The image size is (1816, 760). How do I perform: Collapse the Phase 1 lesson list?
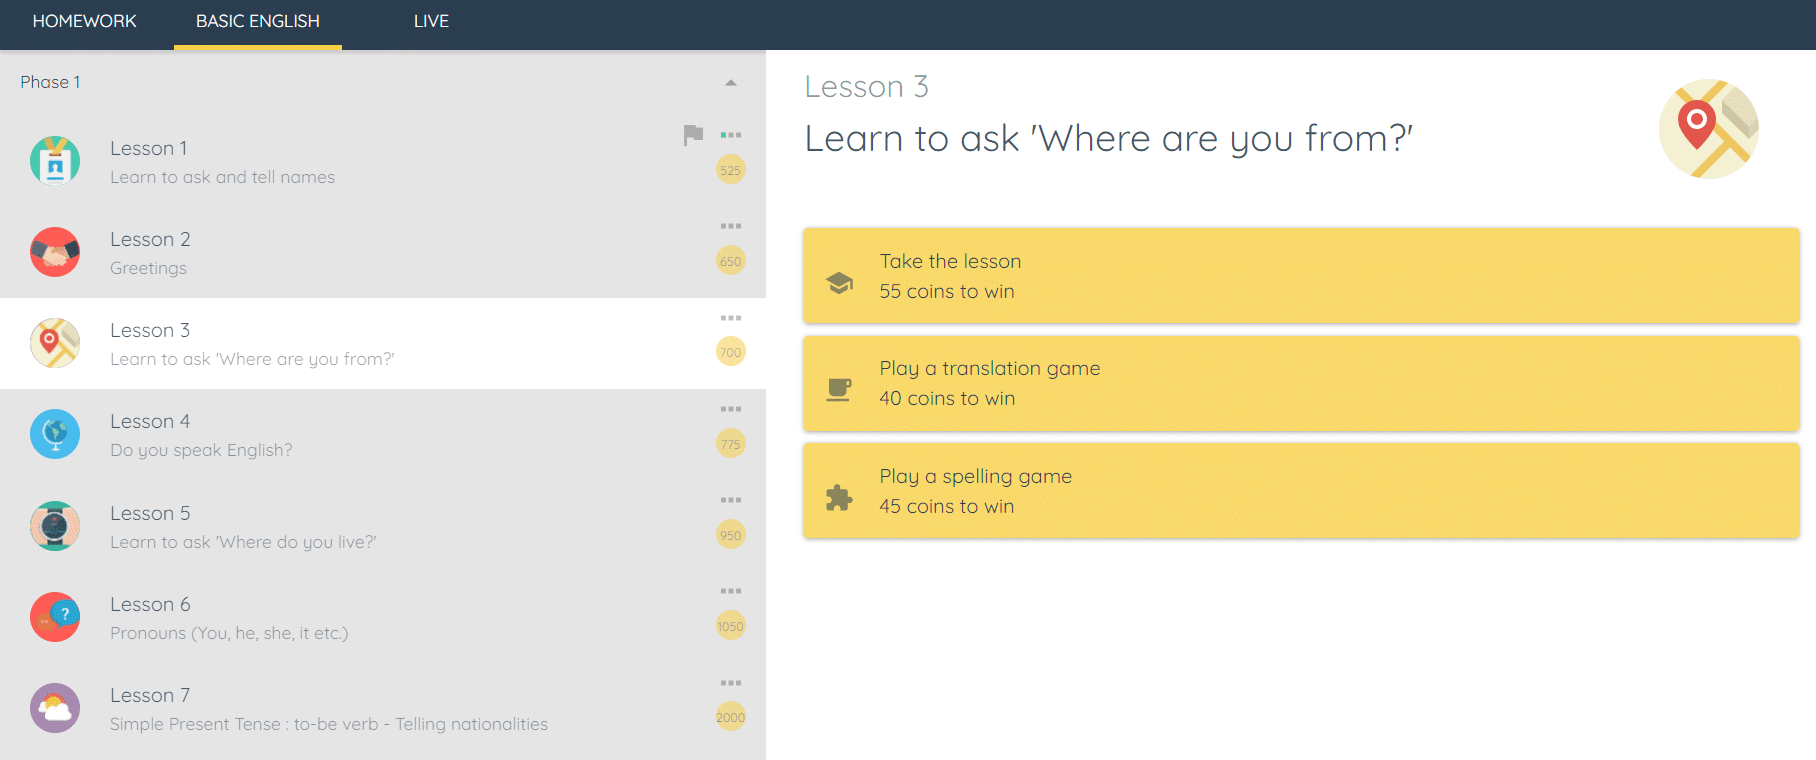(731, 83)
